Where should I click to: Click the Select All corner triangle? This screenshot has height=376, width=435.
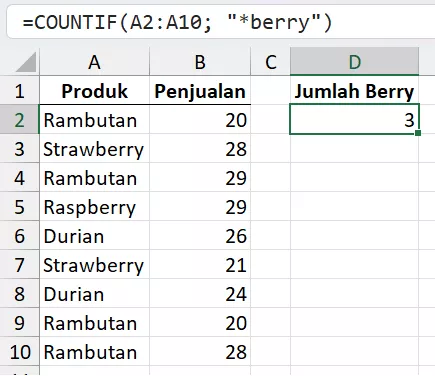pyautogui.click(x=26, y=62)
